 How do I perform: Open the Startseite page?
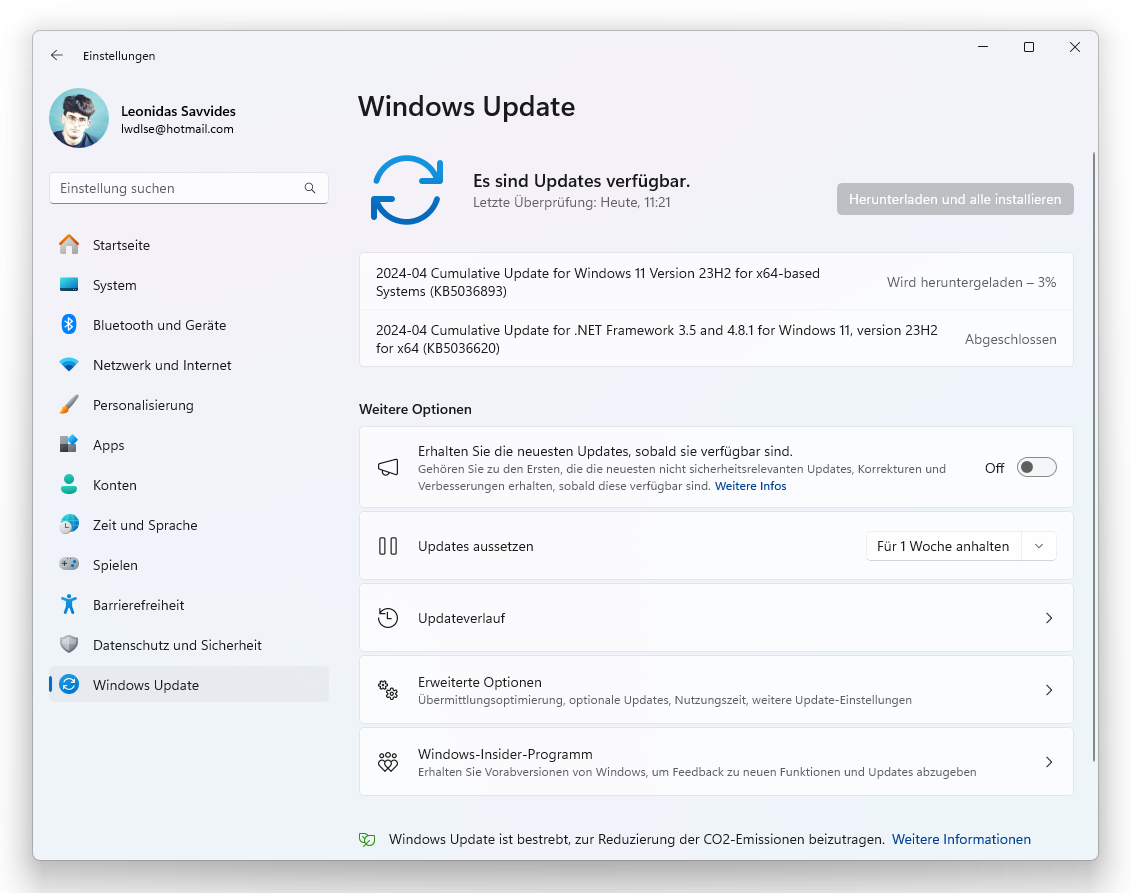pyautogui.click(x=189, y=245)
